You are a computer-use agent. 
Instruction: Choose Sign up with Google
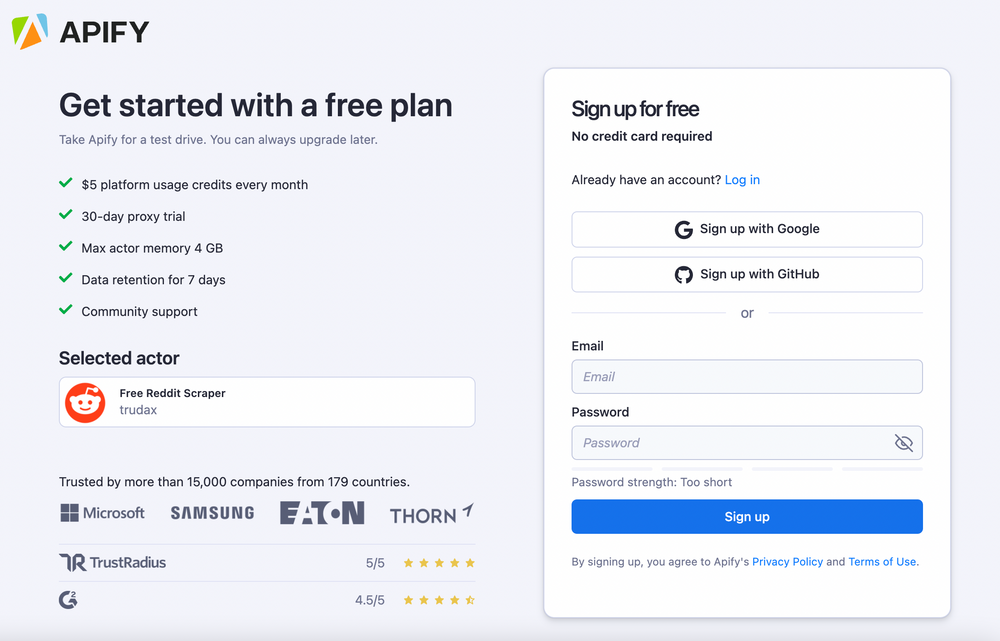click(x=747, y=229)
